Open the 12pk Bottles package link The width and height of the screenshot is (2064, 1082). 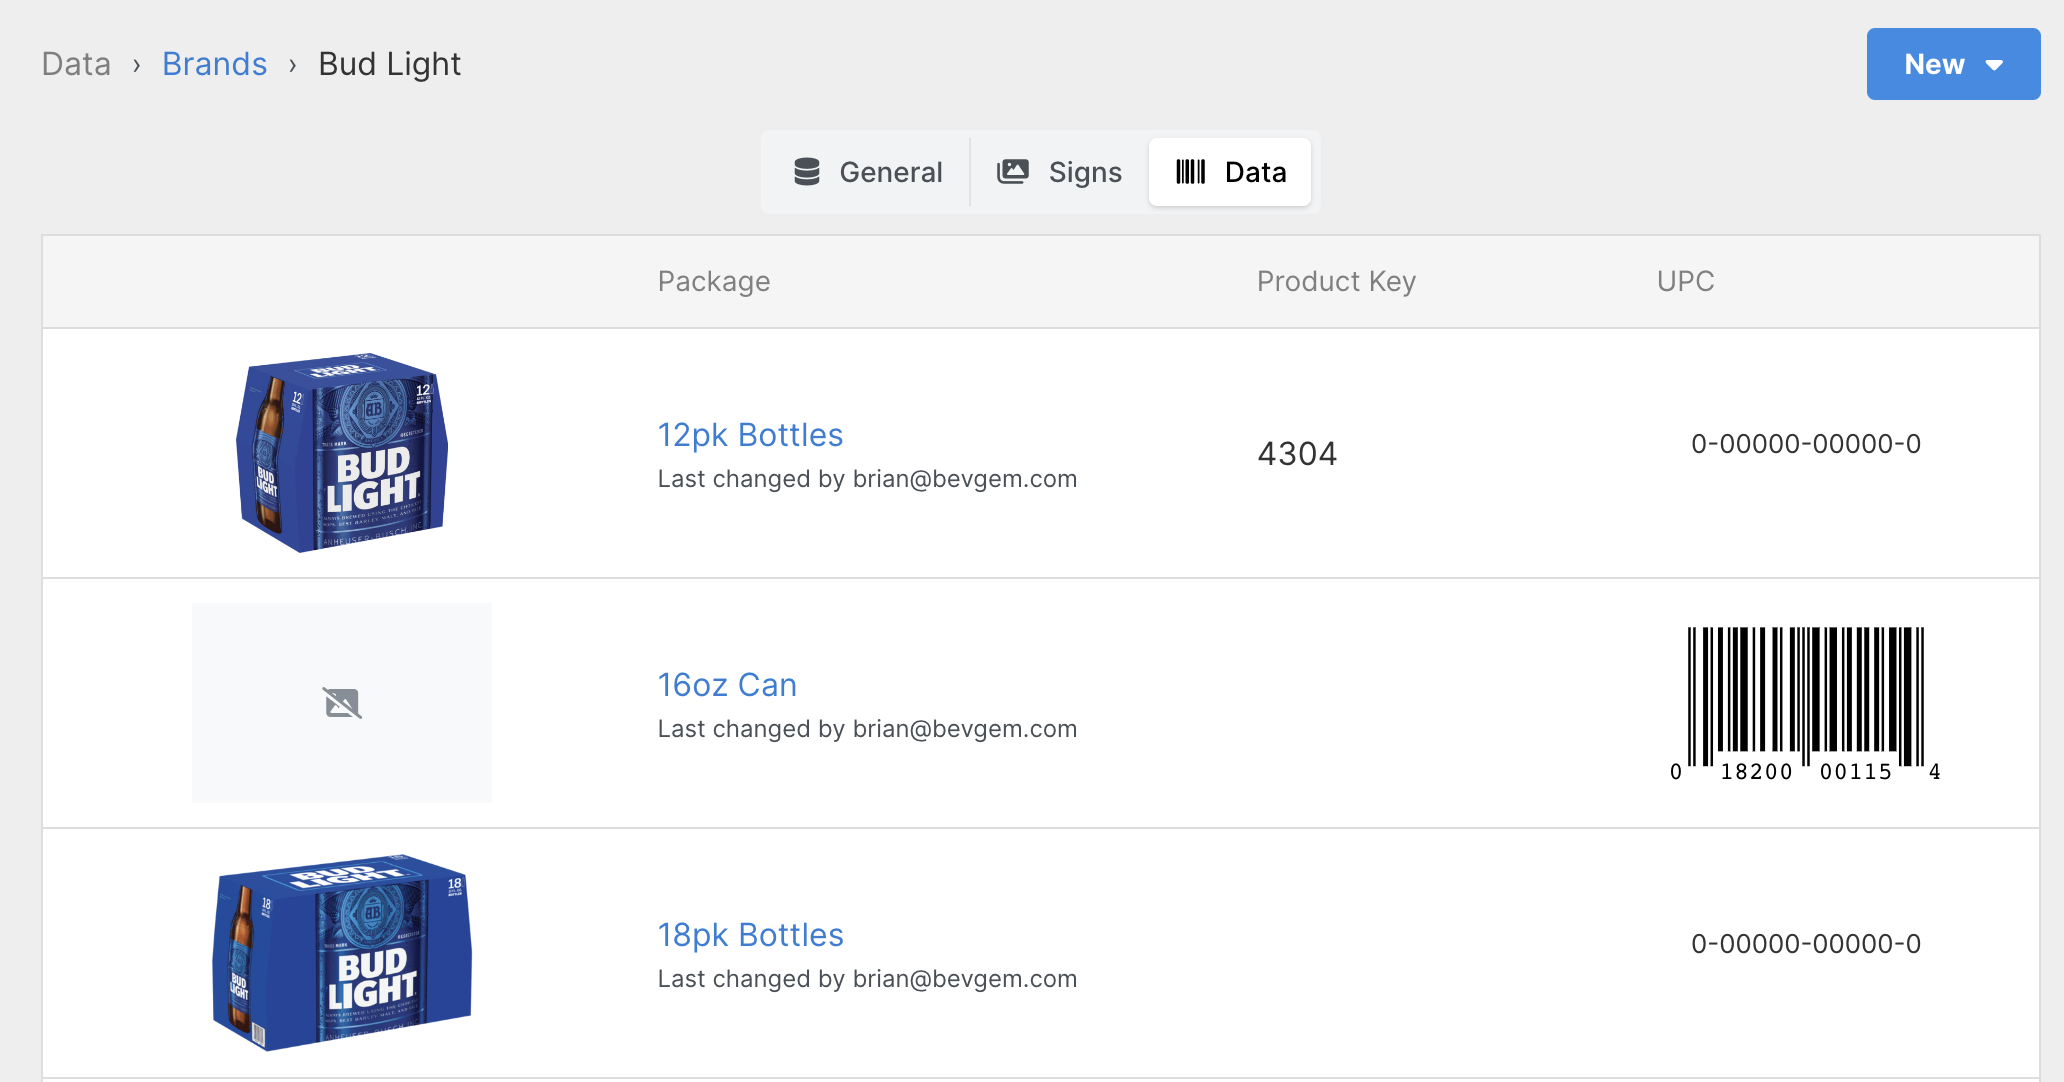(750, 435)
